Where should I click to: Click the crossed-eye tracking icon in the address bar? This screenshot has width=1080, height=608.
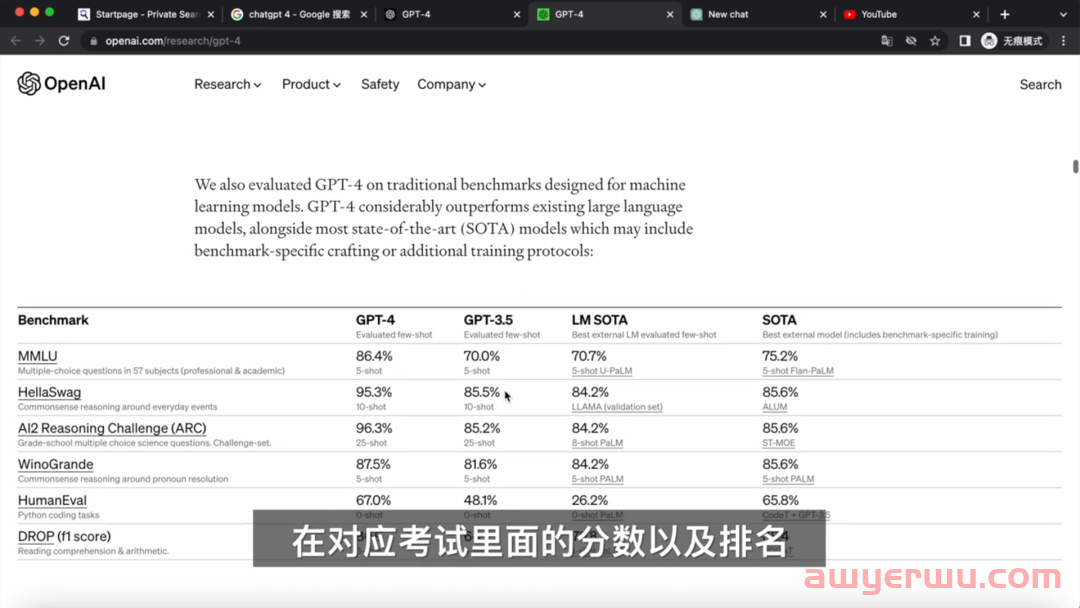pyautogui.click(x=911, y=41)
